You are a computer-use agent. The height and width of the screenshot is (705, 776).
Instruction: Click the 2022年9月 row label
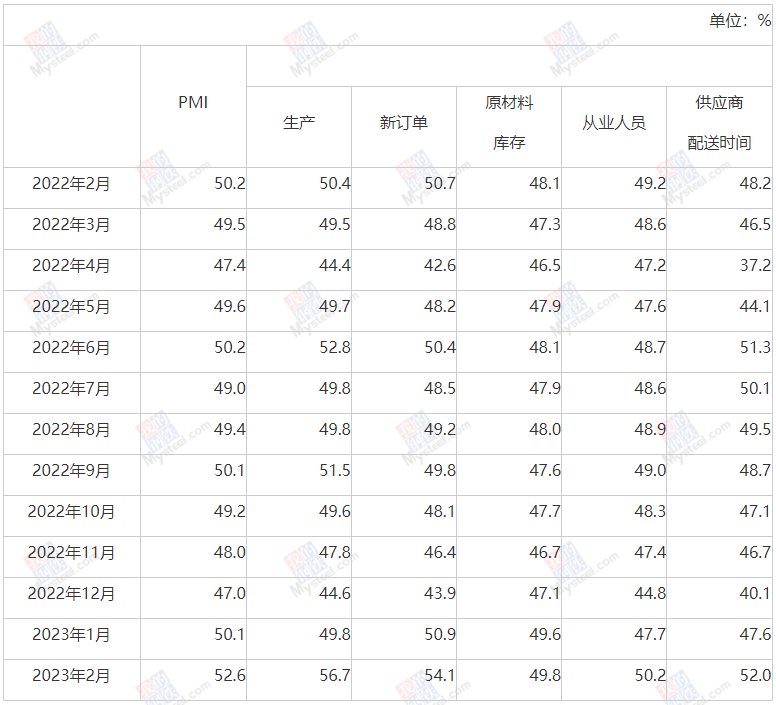click(x=71, y=470)
